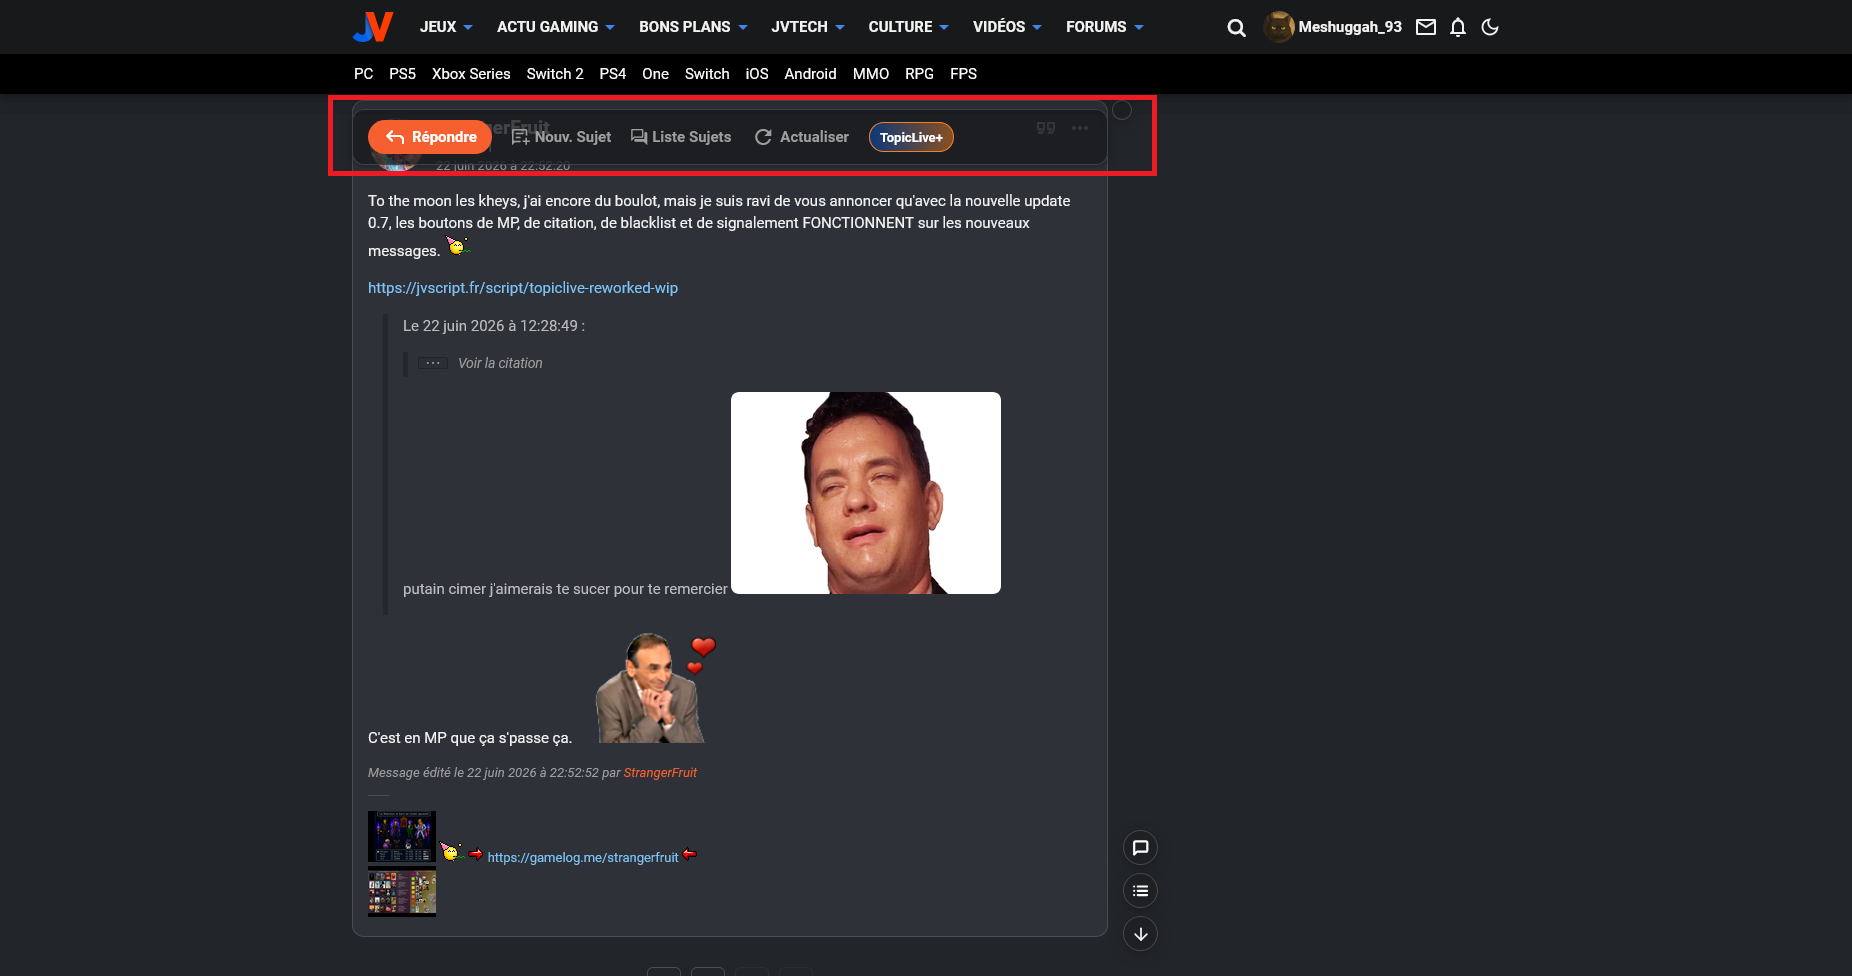Click the TopicLive+ badge button
The height and width of the screenshot is (976, 1852).
coord(911,137)
